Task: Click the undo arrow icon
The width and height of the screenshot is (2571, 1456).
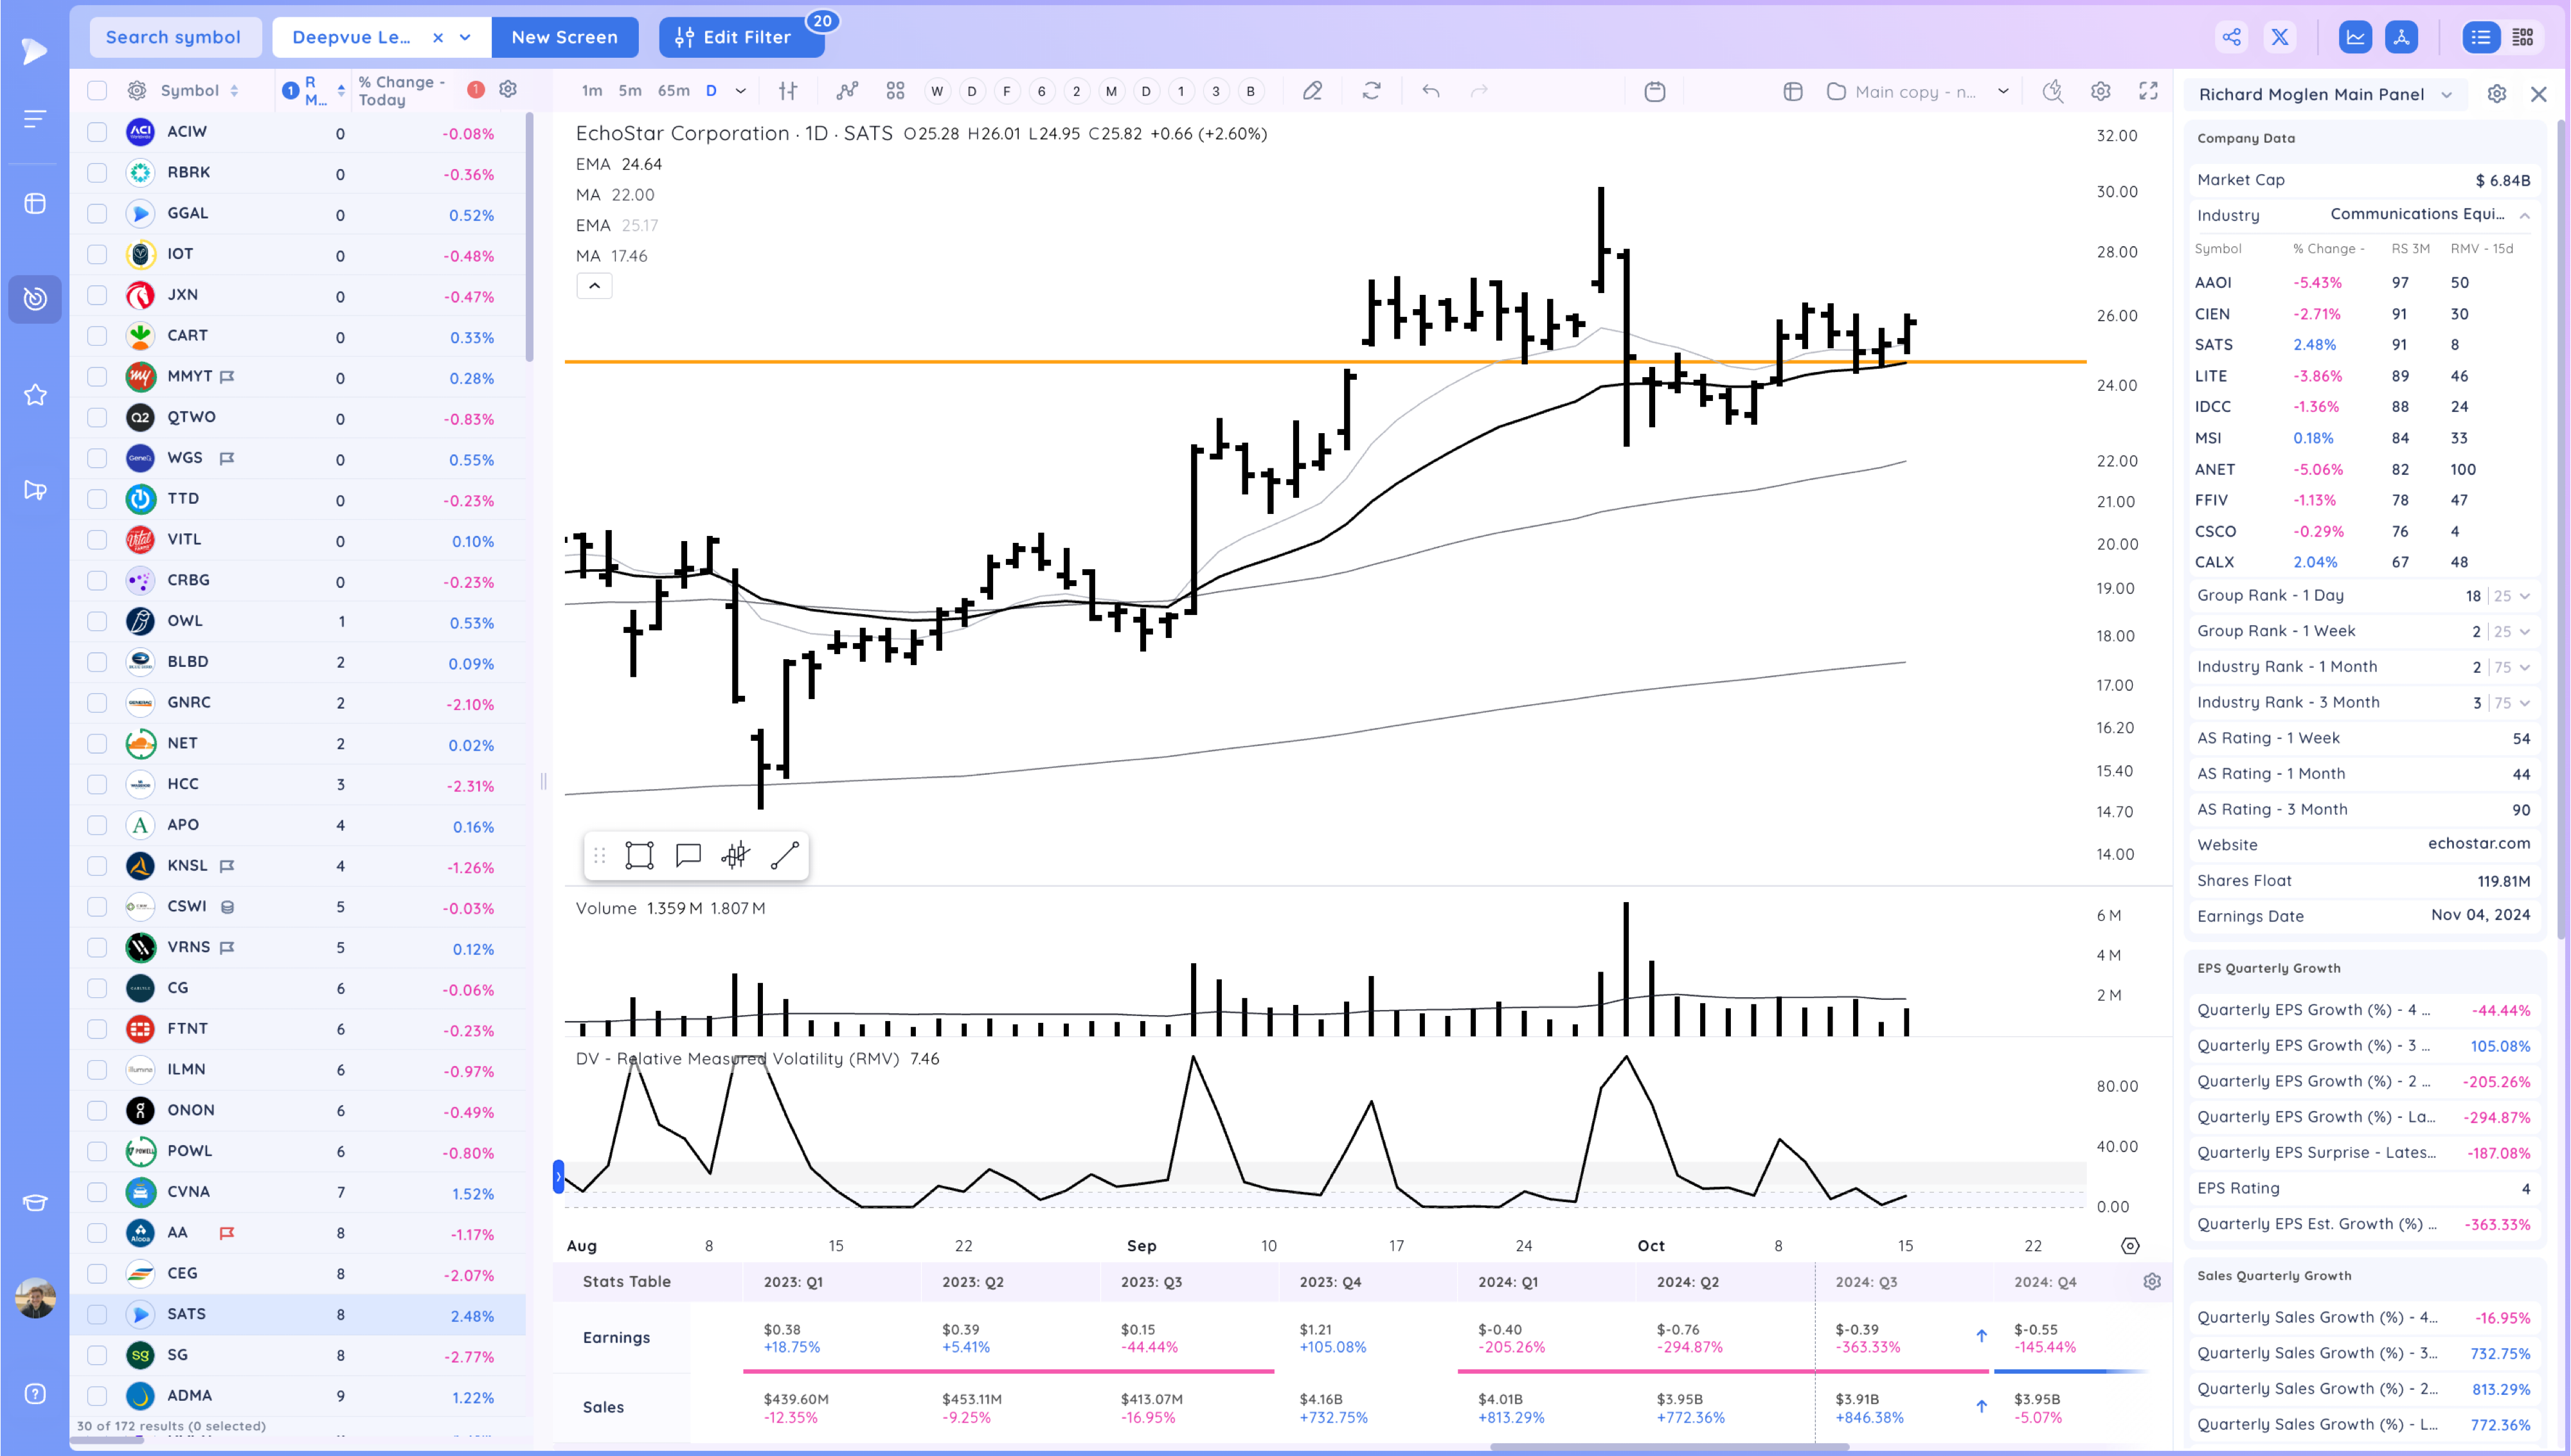Action: tap(1431, 91)
